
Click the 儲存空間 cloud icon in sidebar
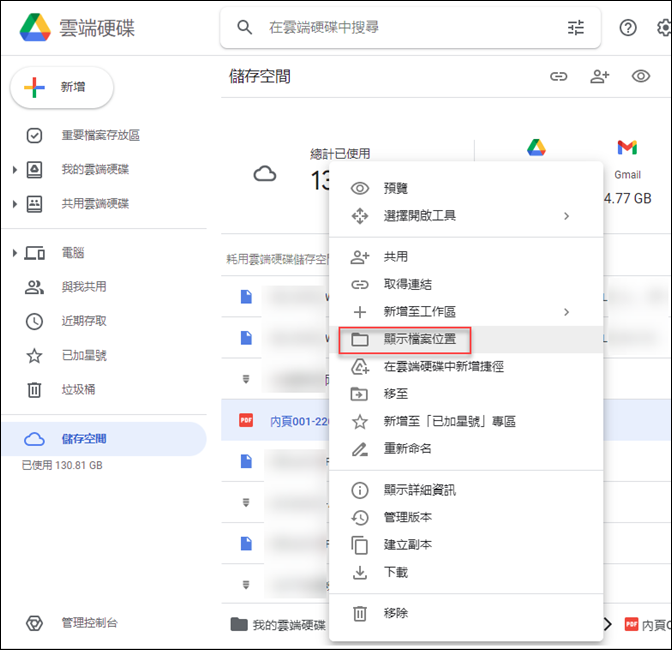(34, 439)
